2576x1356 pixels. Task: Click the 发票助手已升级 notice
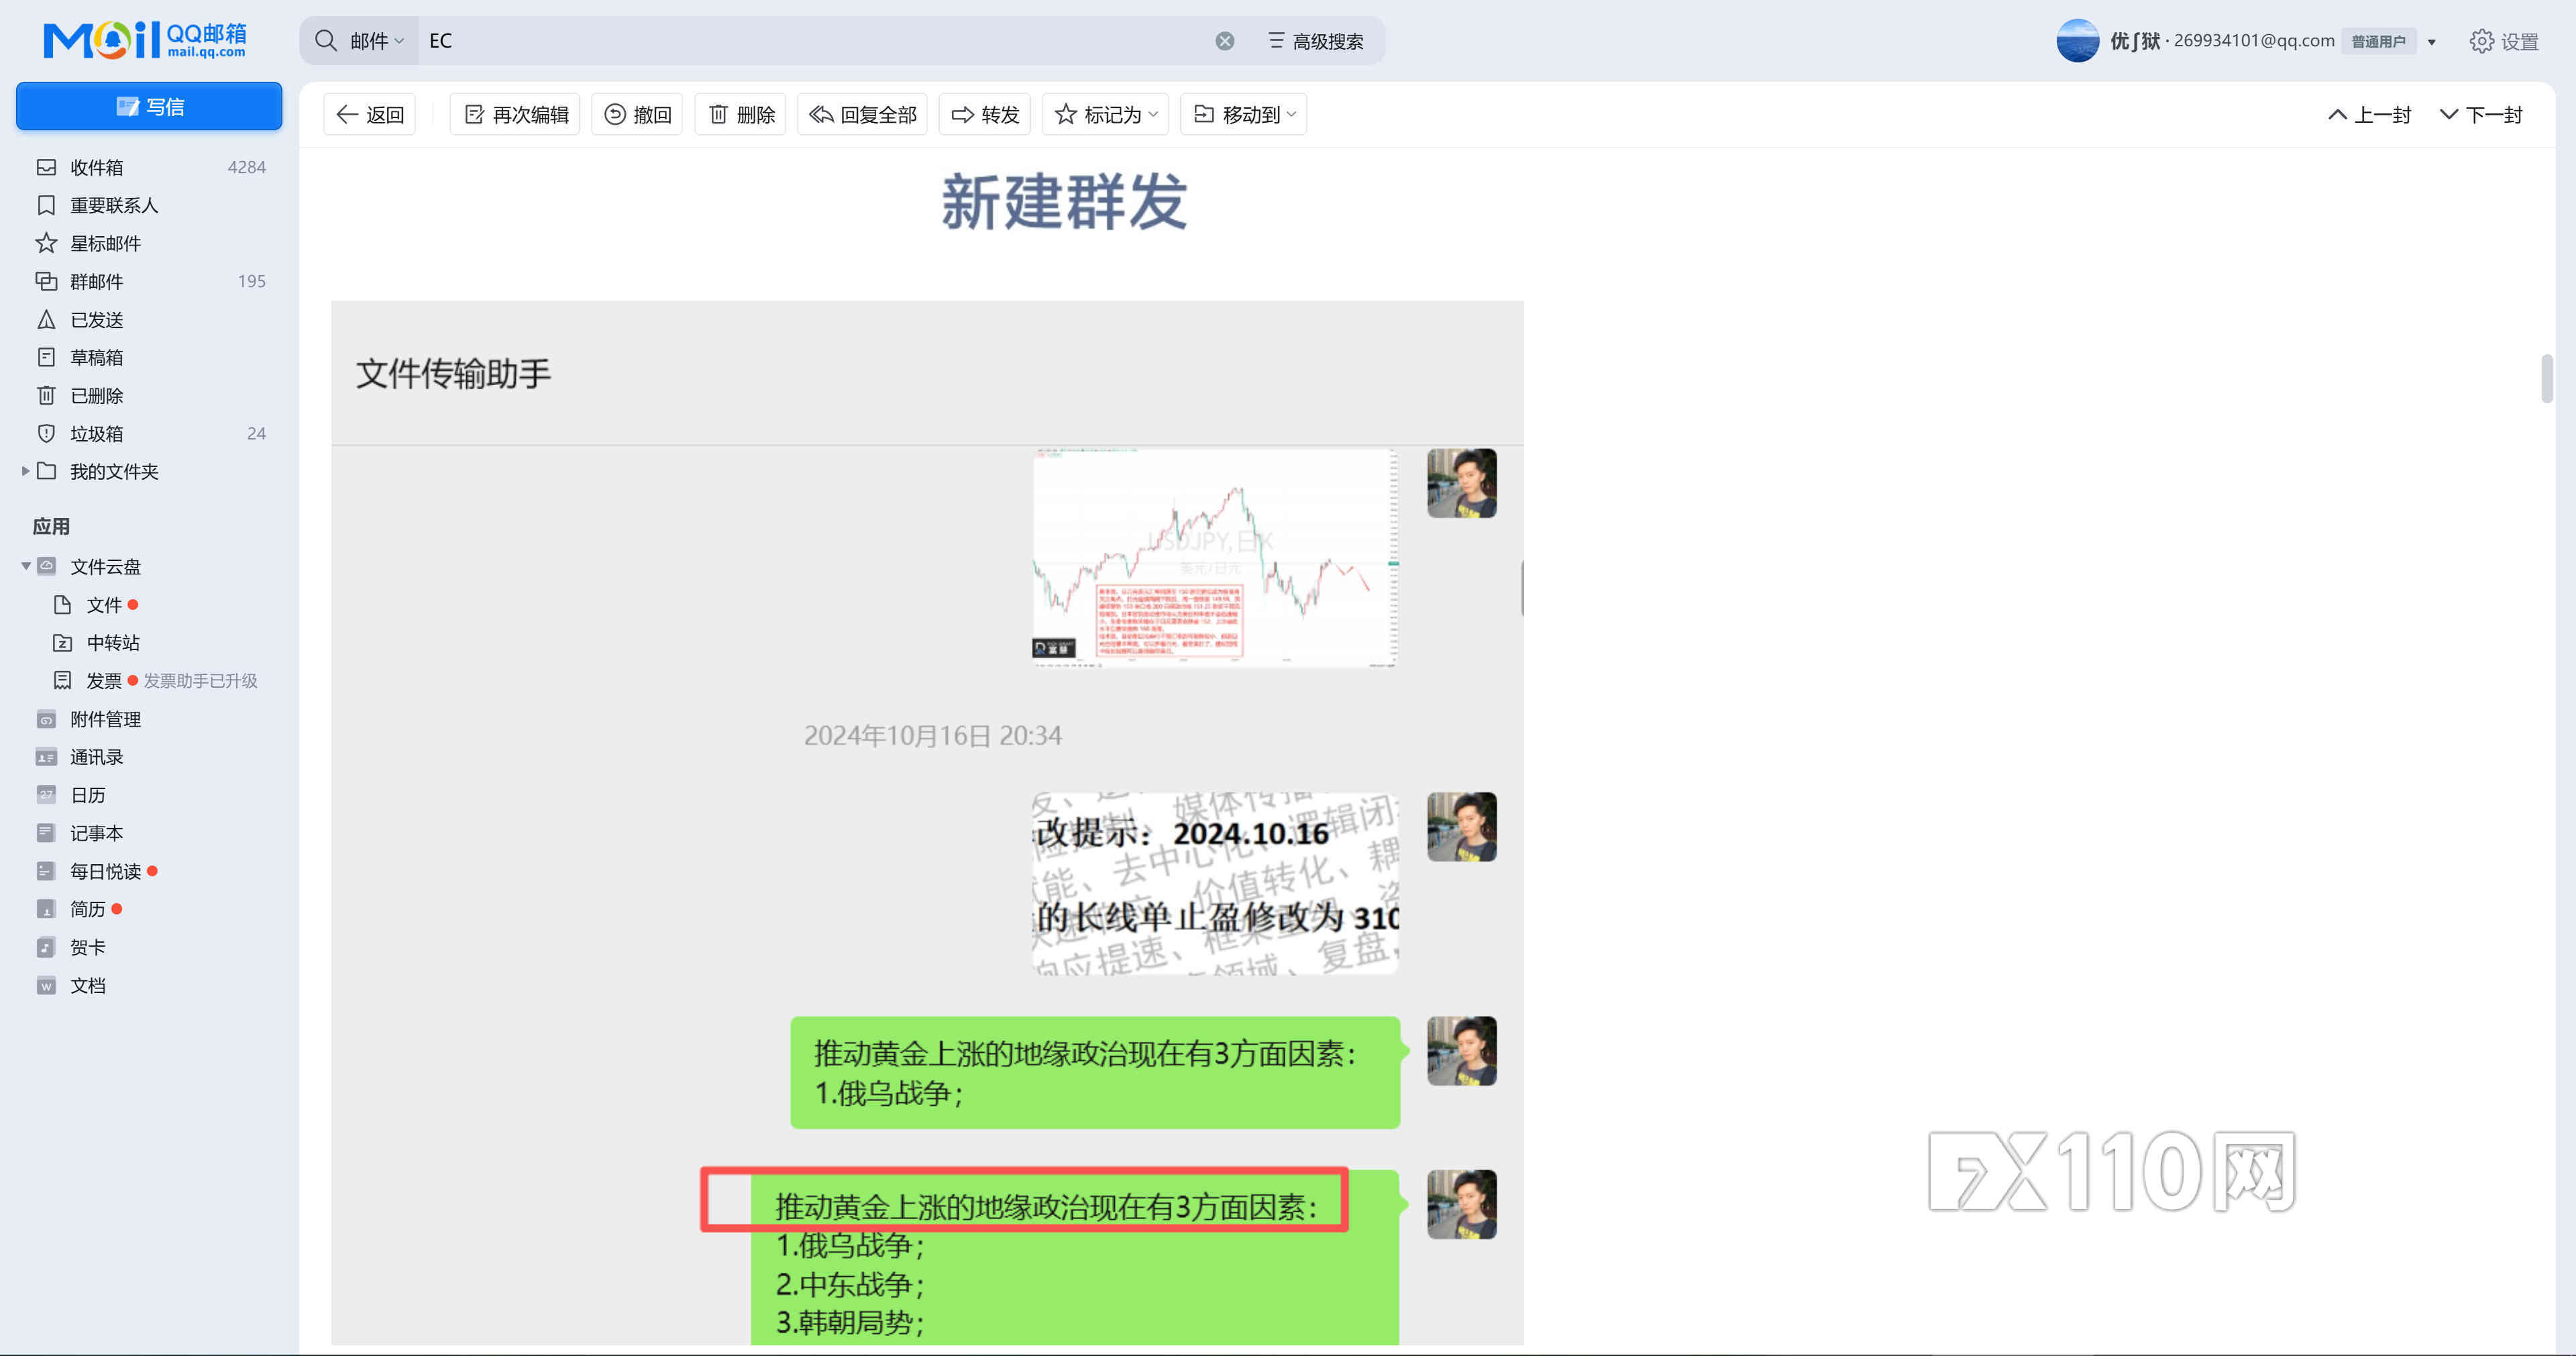200,681
